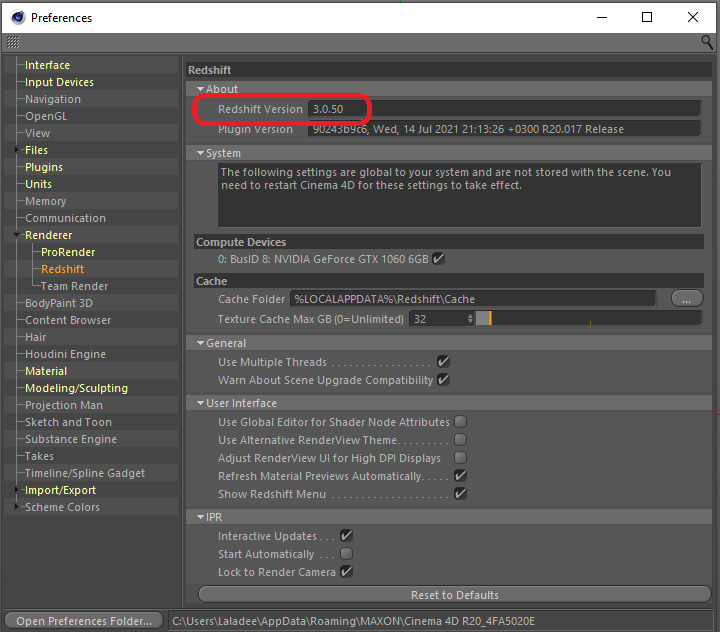The image size is (720, 632).
Task: Open Substance Engine preferences
Action: click(71, 439)
